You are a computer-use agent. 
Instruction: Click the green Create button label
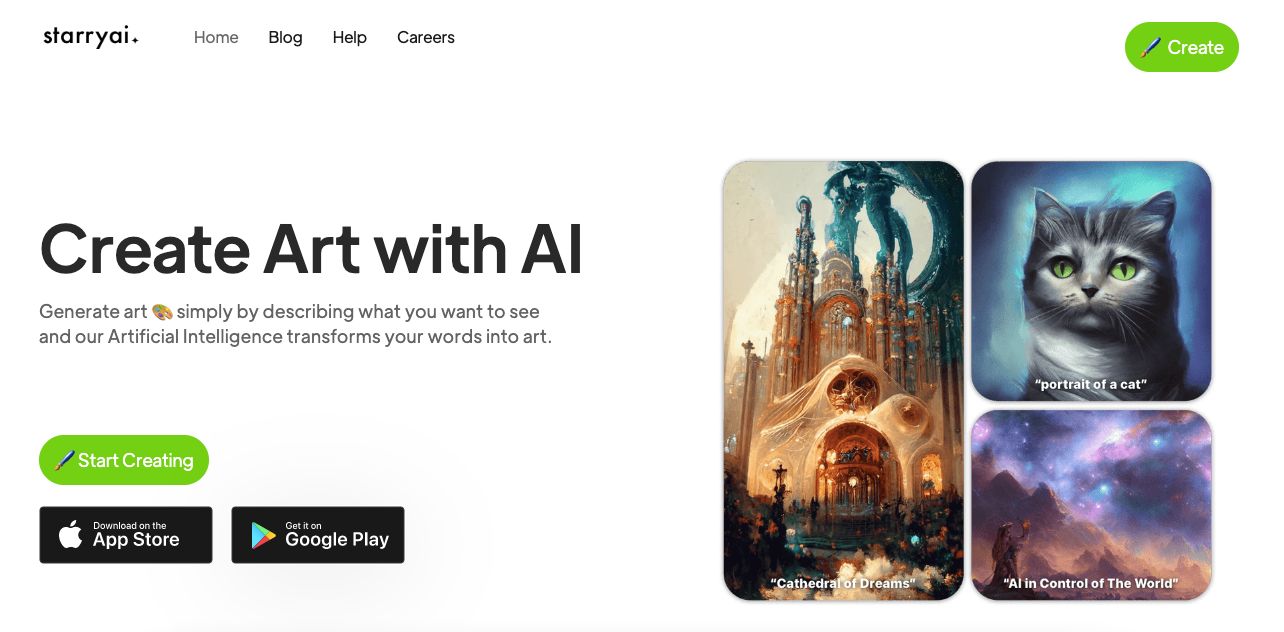(1195, 47)
